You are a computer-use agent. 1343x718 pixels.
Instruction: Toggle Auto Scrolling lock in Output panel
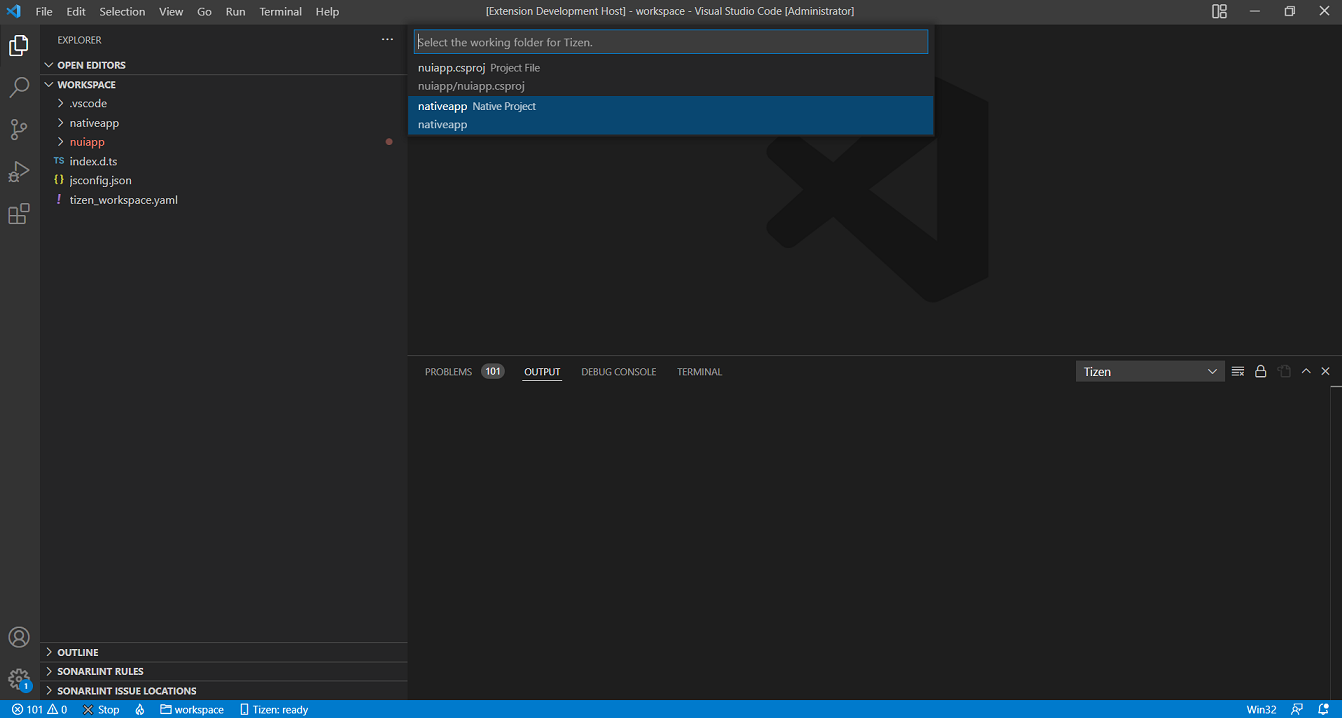(x=1260, y=371)
